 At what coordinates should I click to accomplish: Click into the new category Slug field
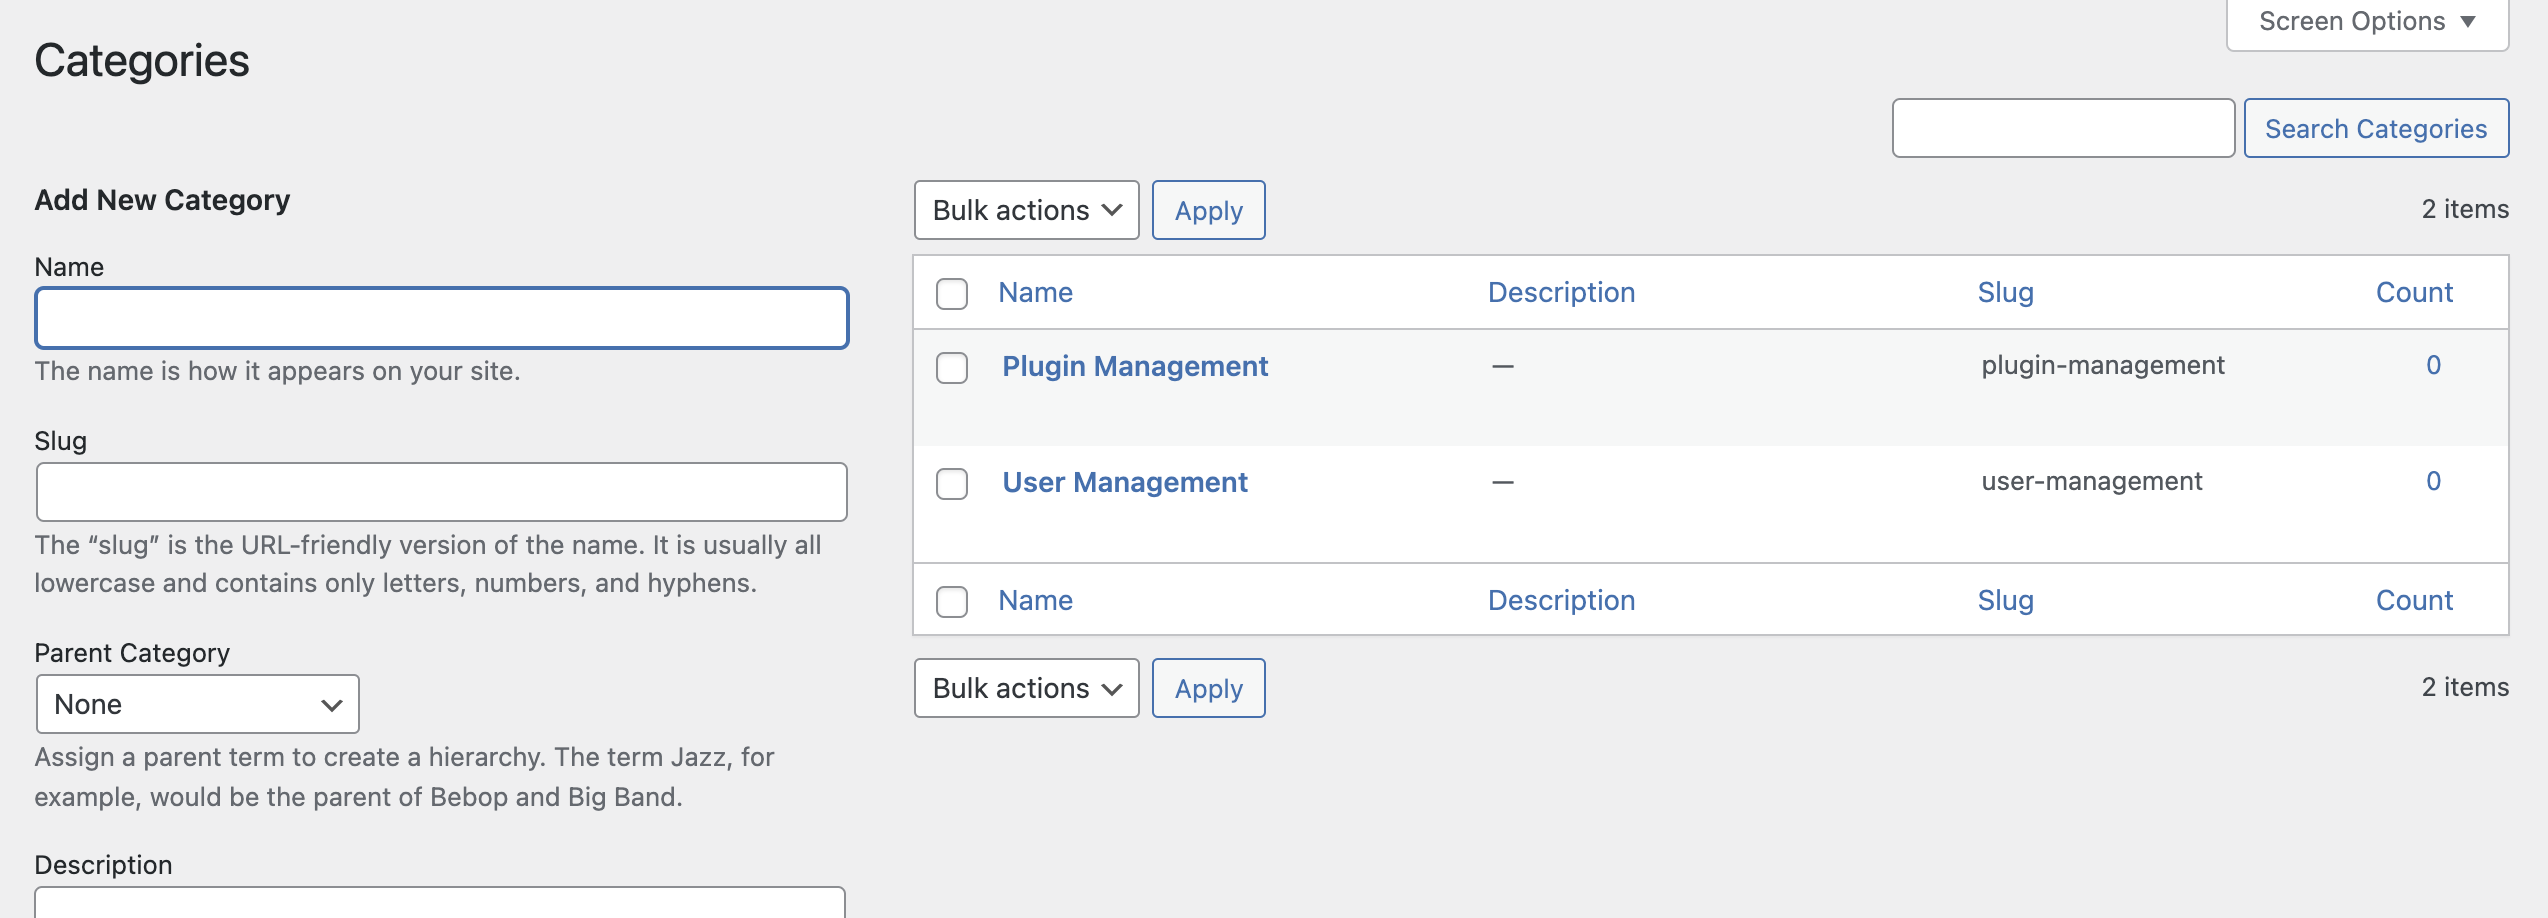coord(441,492)
